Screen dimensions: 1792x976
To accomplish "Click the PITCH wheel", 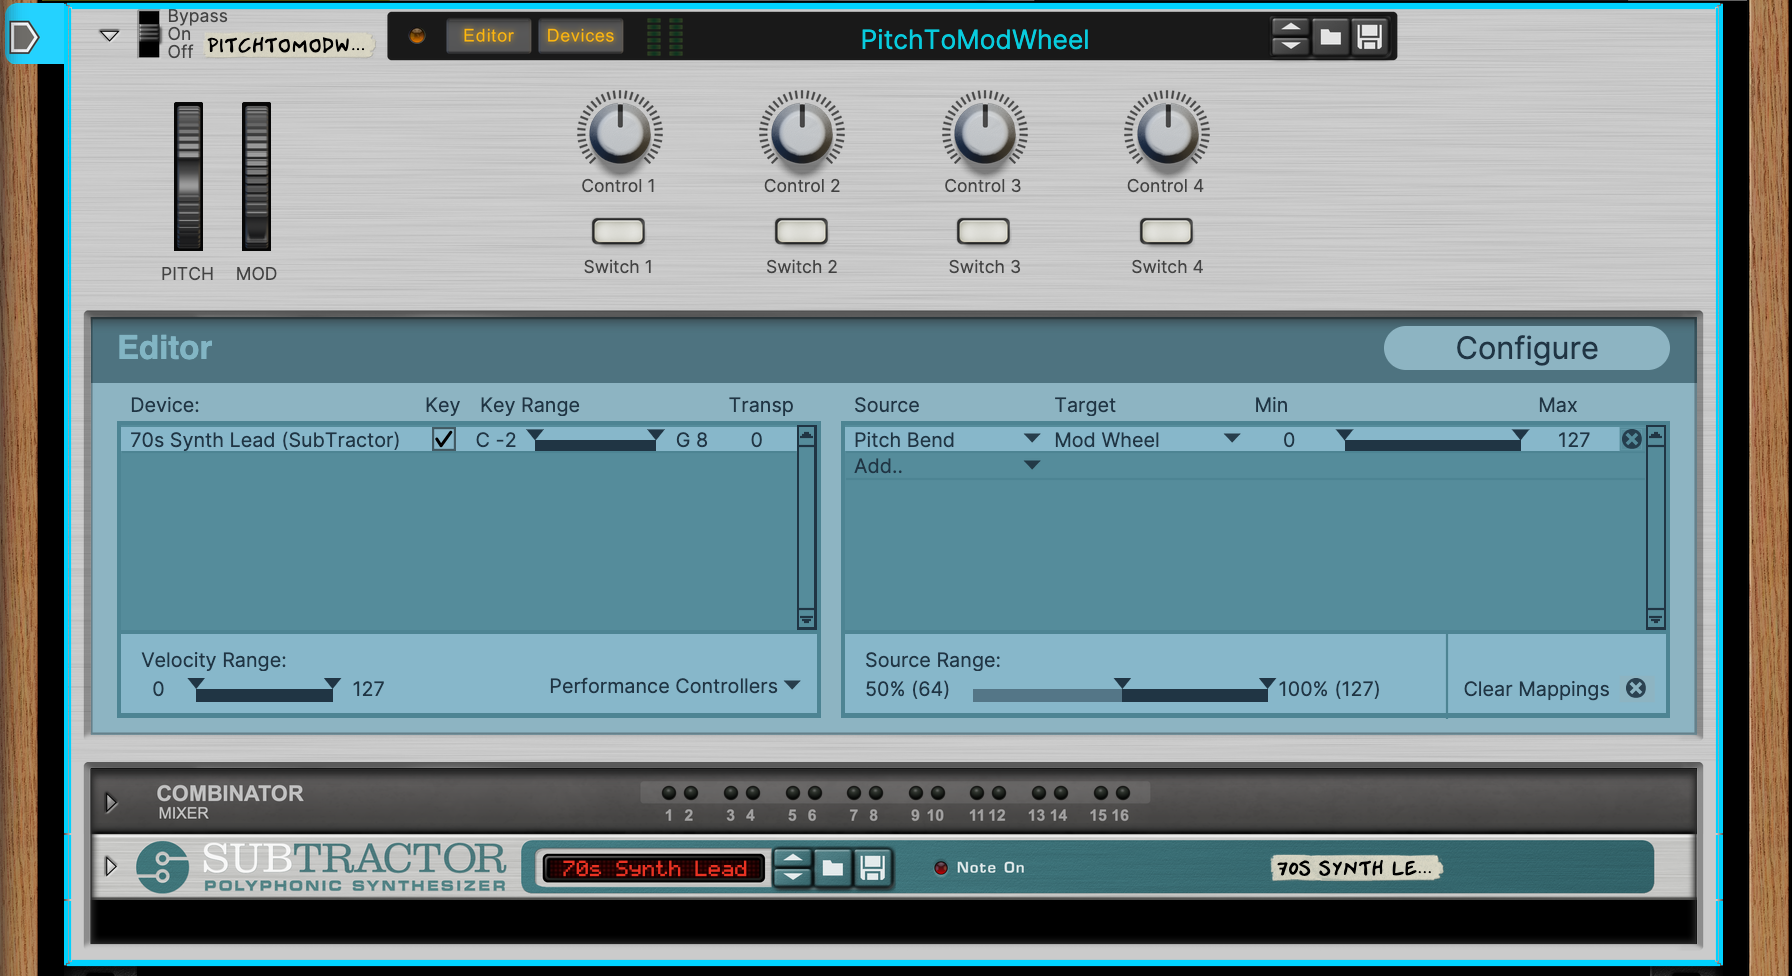I will click(x=188, y=176).
